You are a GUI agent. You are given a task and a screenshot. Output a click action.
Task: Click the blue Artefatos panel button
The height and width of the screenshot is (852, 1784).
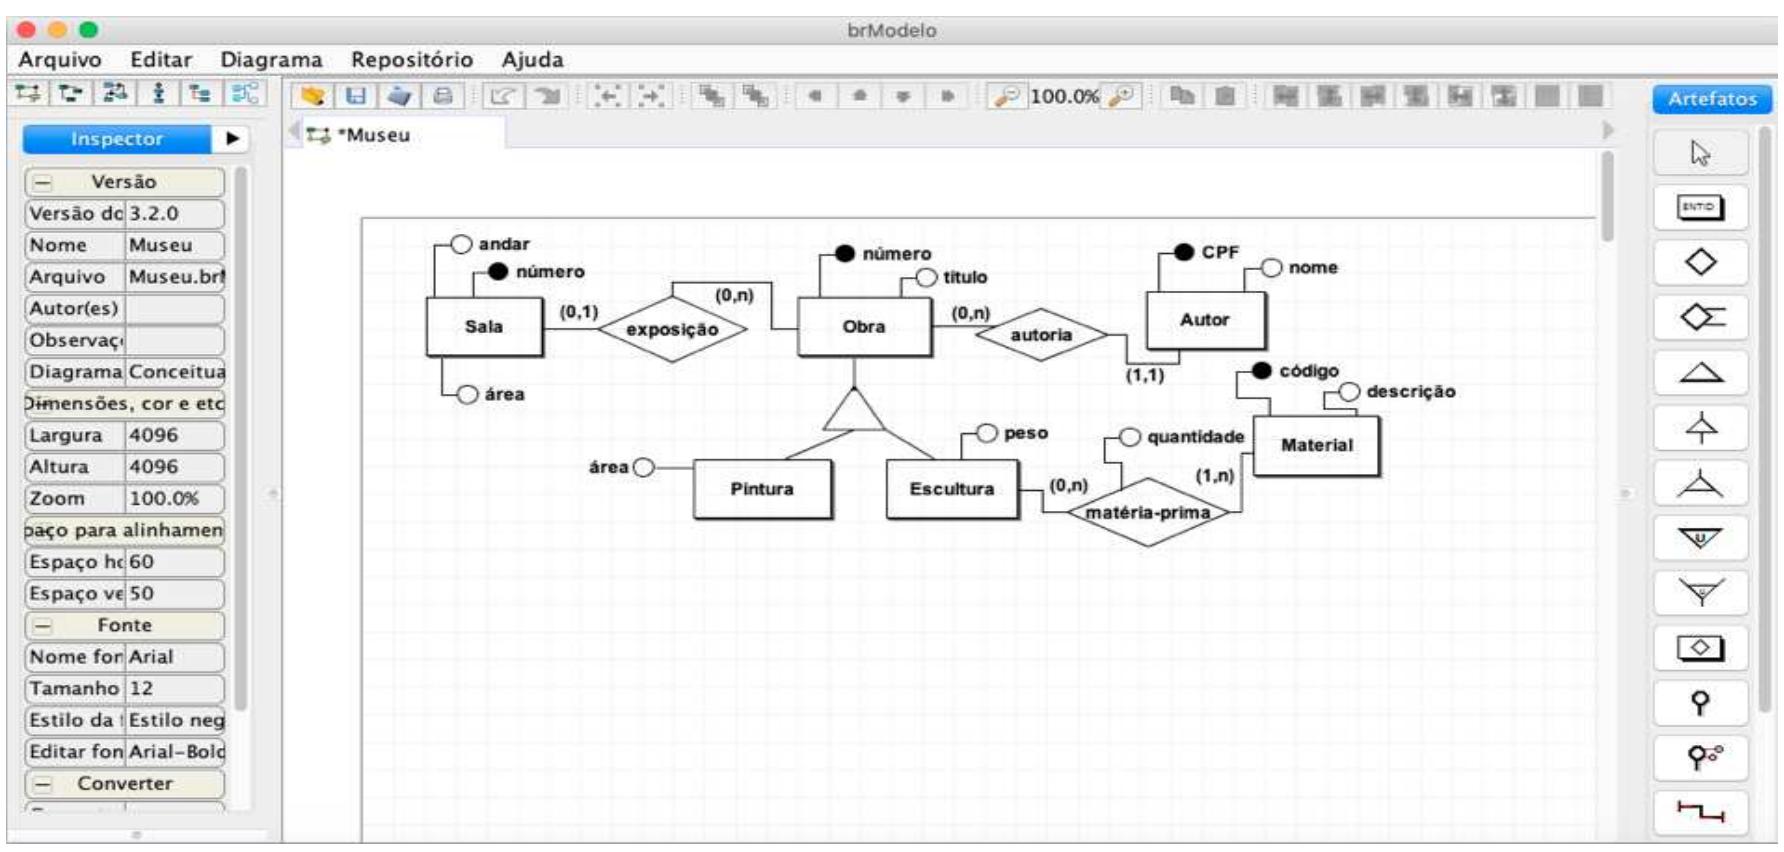[x=1712, y=99]
